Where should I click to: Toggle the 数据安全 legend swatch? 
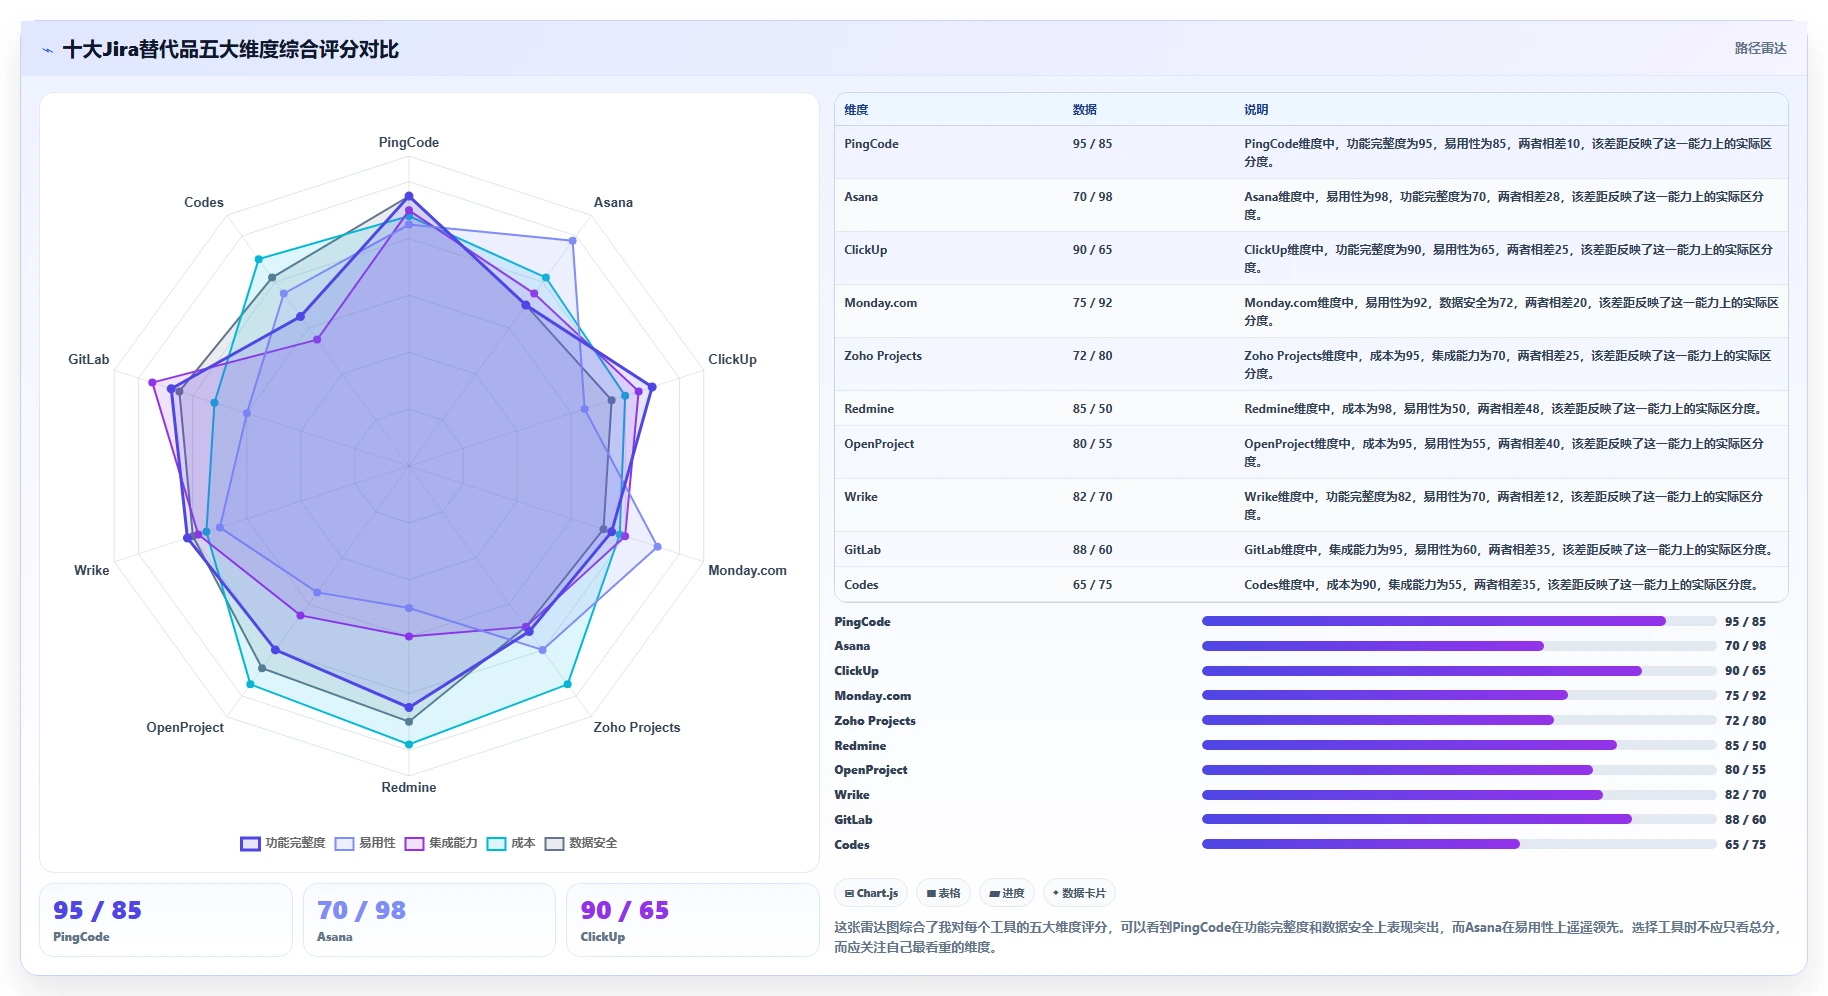pyautogui.click(x=554, y=844)
